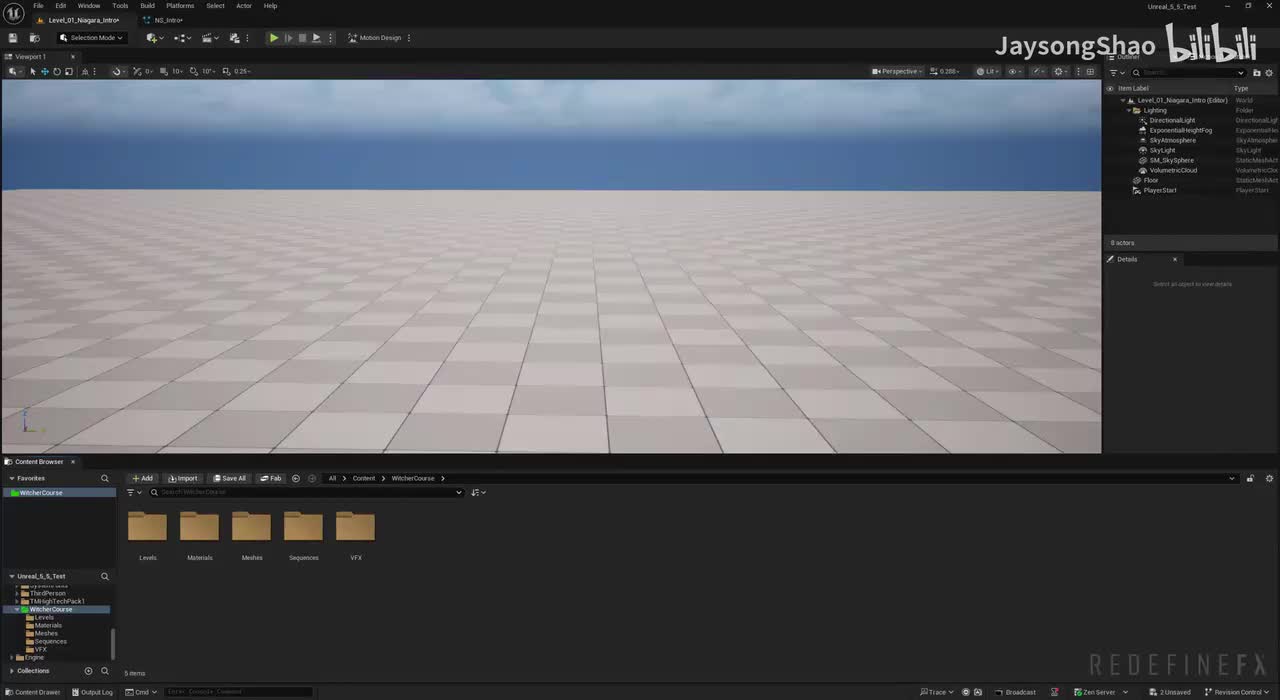Open the Cinematics clapperboard dropdown
Screen dimensions: 1280x700
(210, 38)
